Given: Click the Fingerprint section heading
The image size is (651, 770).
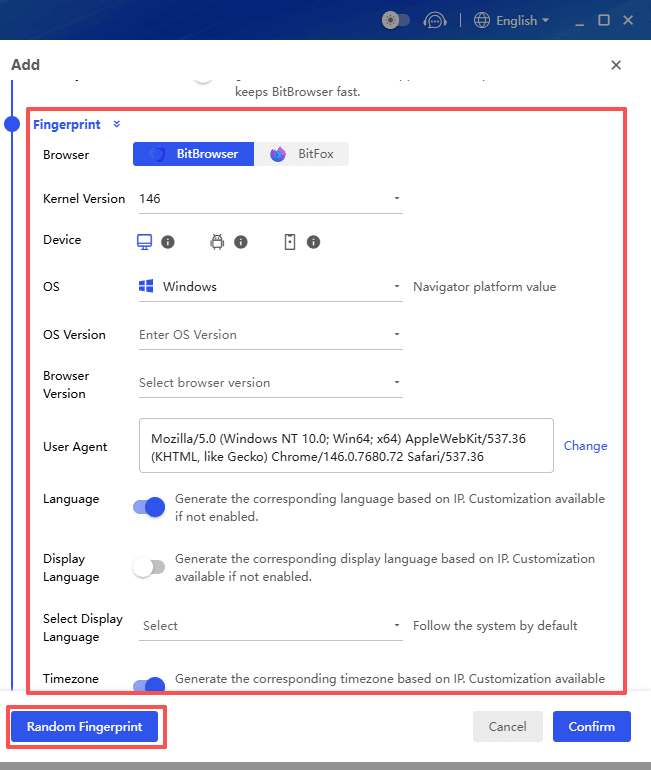Looking at the screenshot, I should (x=67, y=125).
